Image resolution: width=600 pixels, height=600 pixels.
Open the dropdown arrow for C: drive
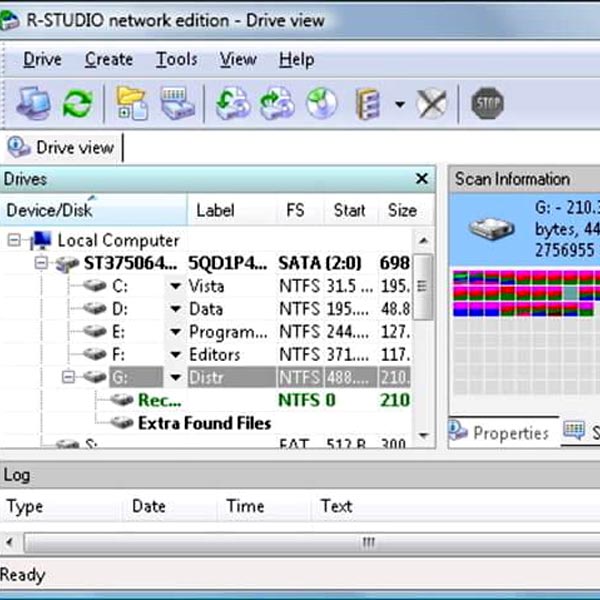coord(176,286)
